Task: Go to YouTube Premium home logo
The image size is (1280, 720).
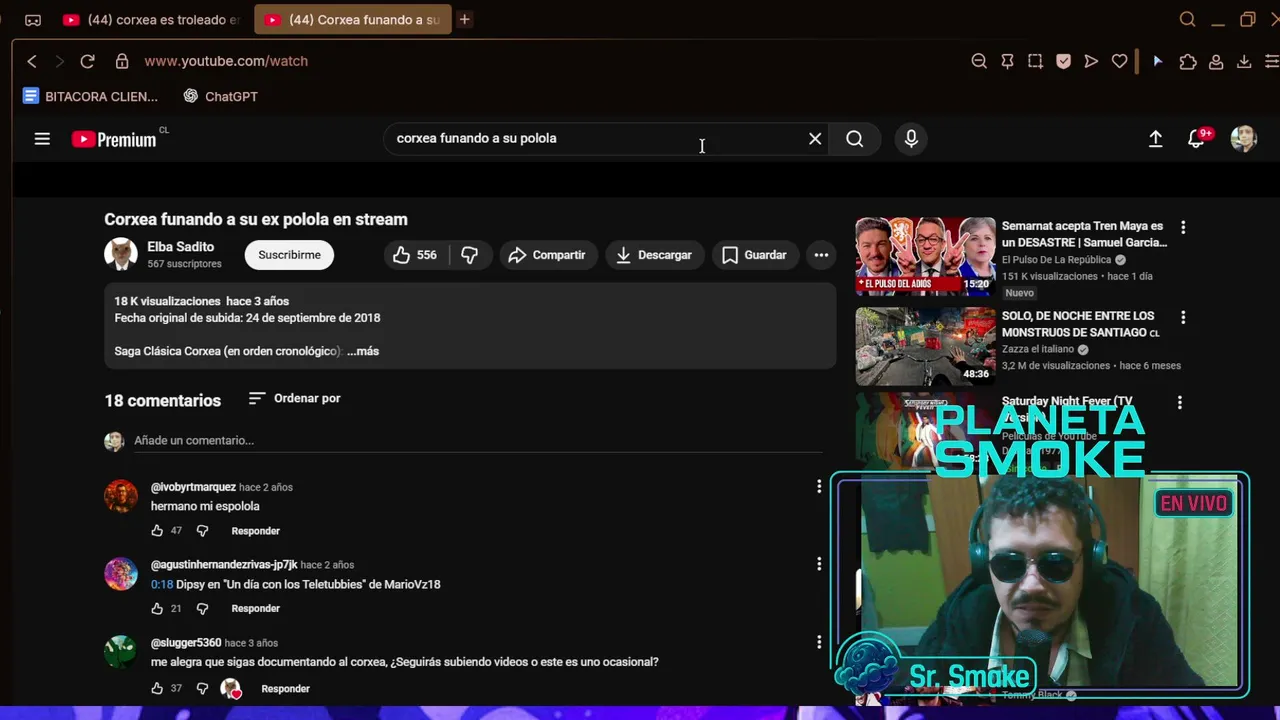Action: [x=114, y=140]
